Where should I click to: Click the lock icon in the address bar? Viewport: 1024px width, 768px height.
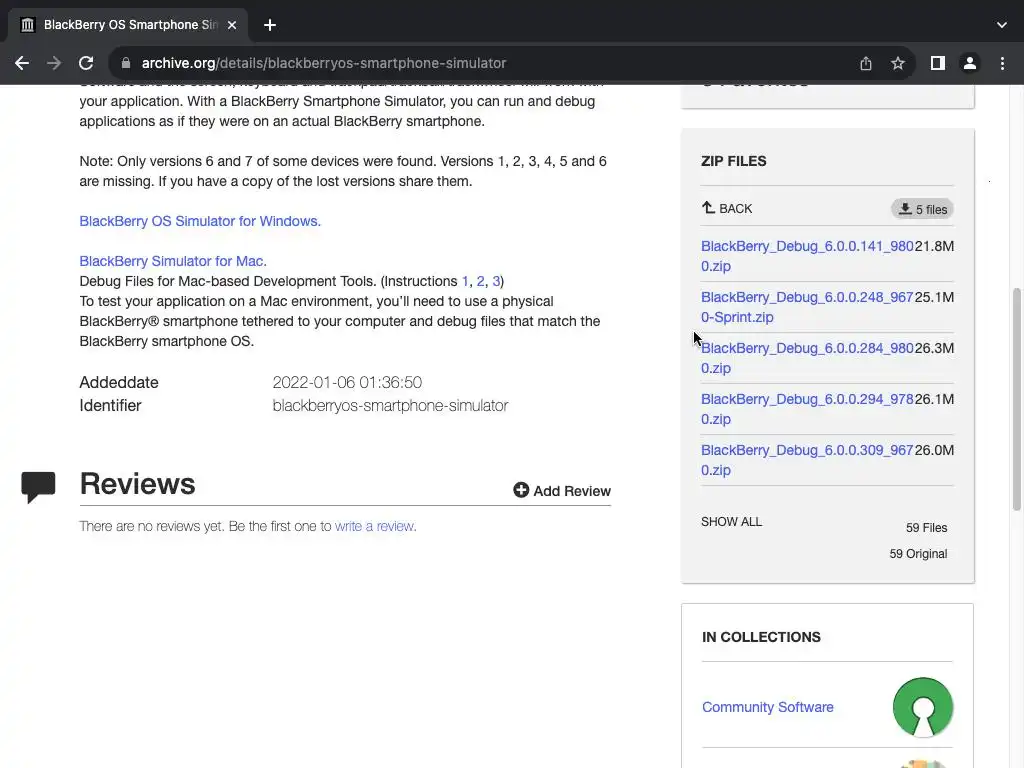[x=126, y=63]
